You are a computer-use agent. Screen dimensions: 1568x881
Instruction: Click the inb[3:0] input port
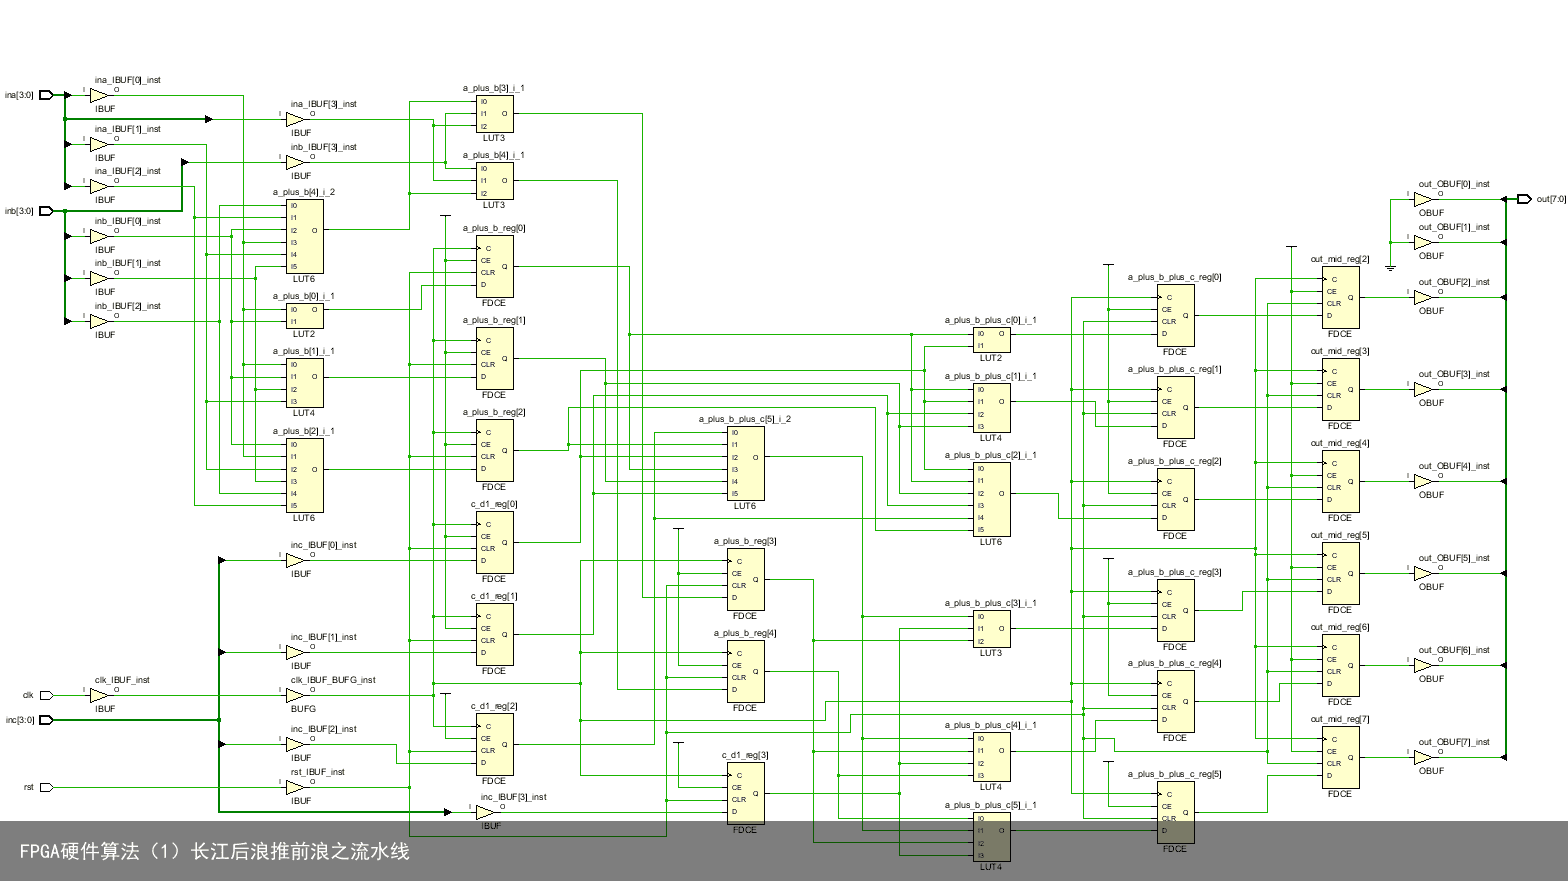click(45, 211)
